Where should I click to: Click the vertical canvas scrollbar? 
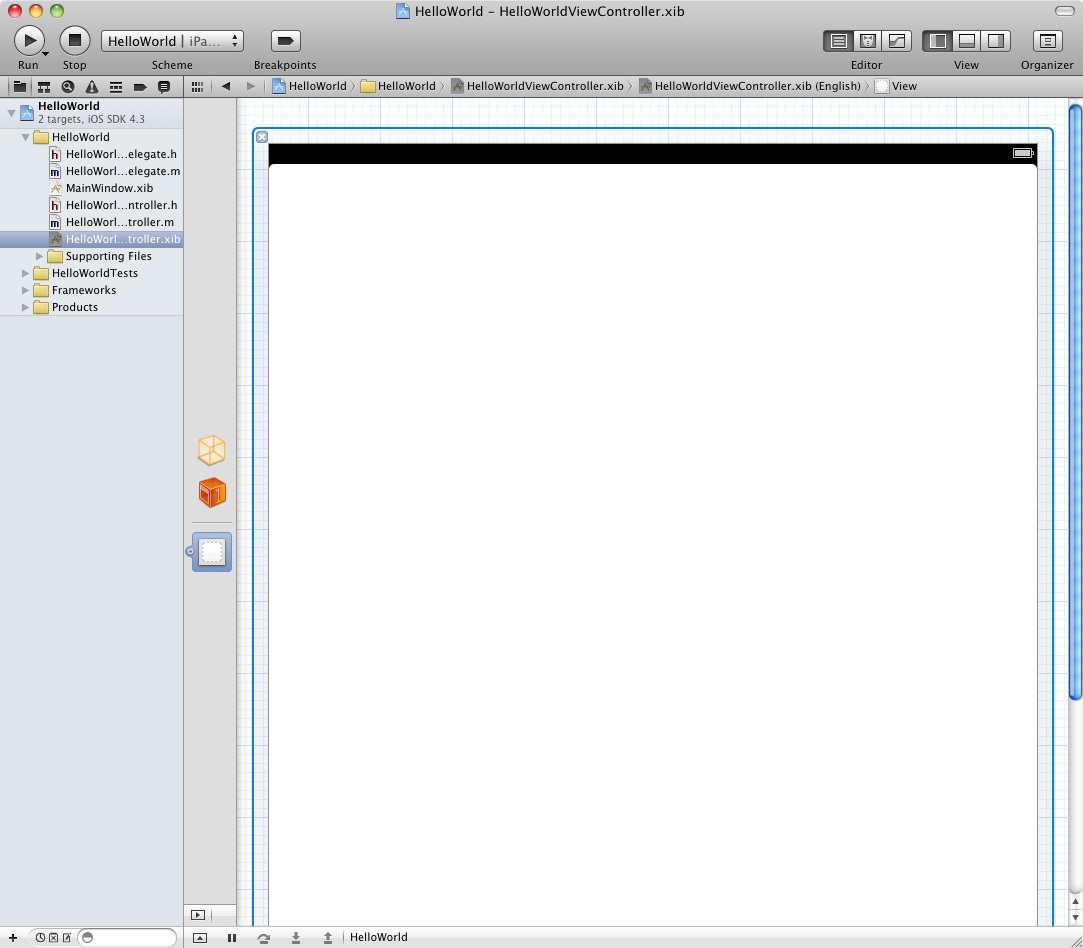[1075, 400]
